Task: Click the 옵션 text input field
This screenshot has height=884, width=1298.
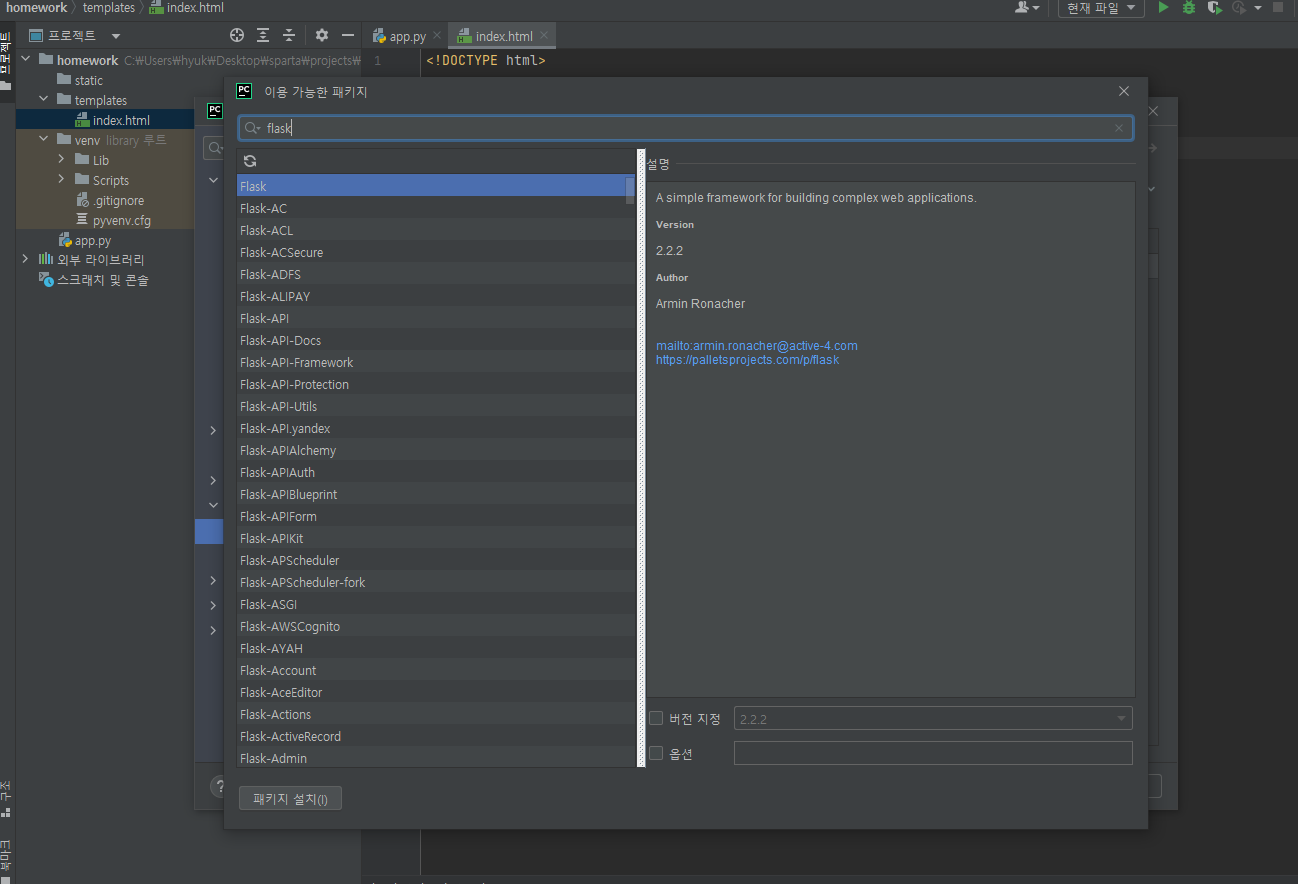Action: pos(933,753)
